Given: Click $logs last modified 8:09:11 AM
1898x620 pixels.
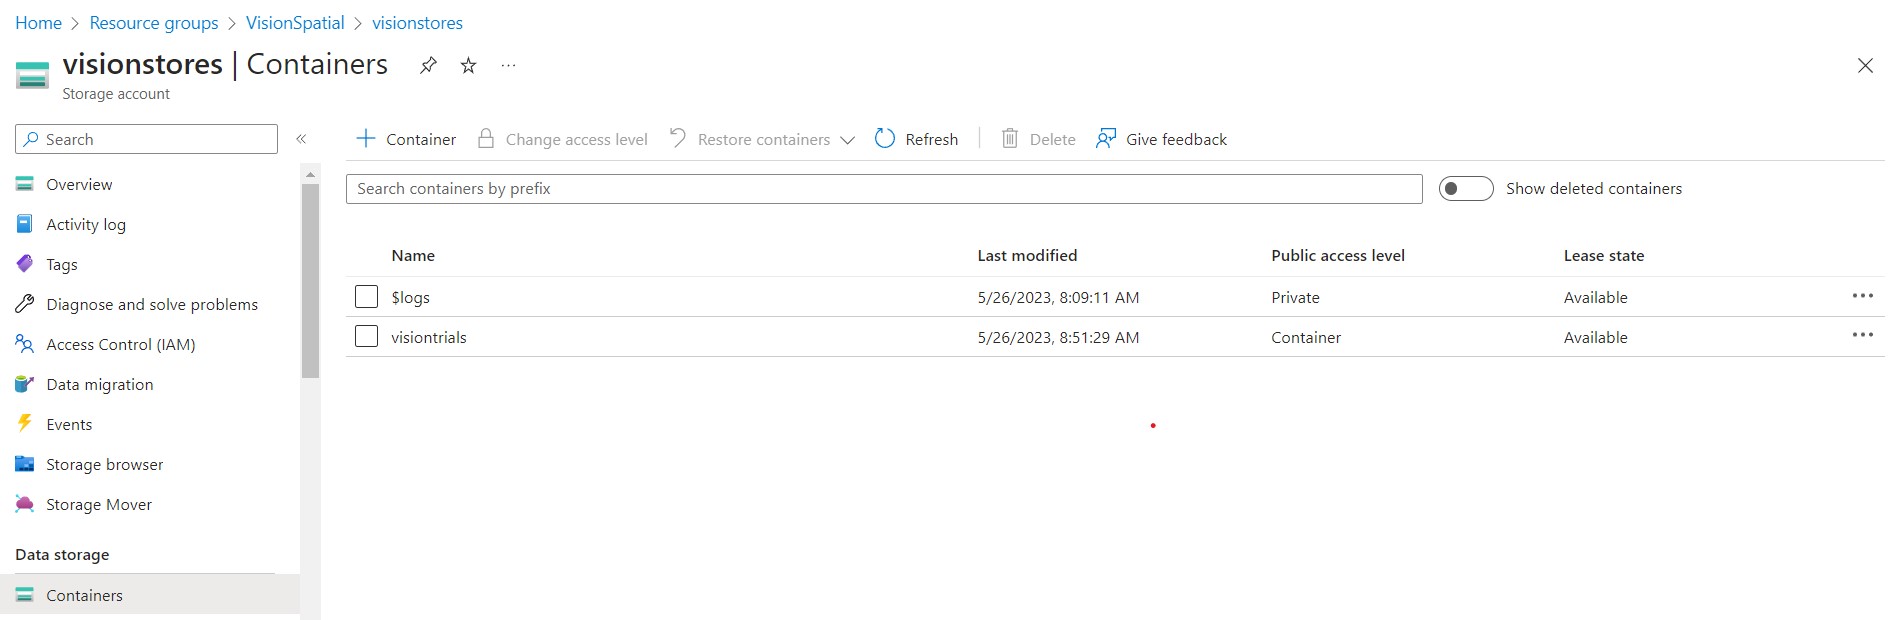Looking at the screenshot, I should (1058, 298).
